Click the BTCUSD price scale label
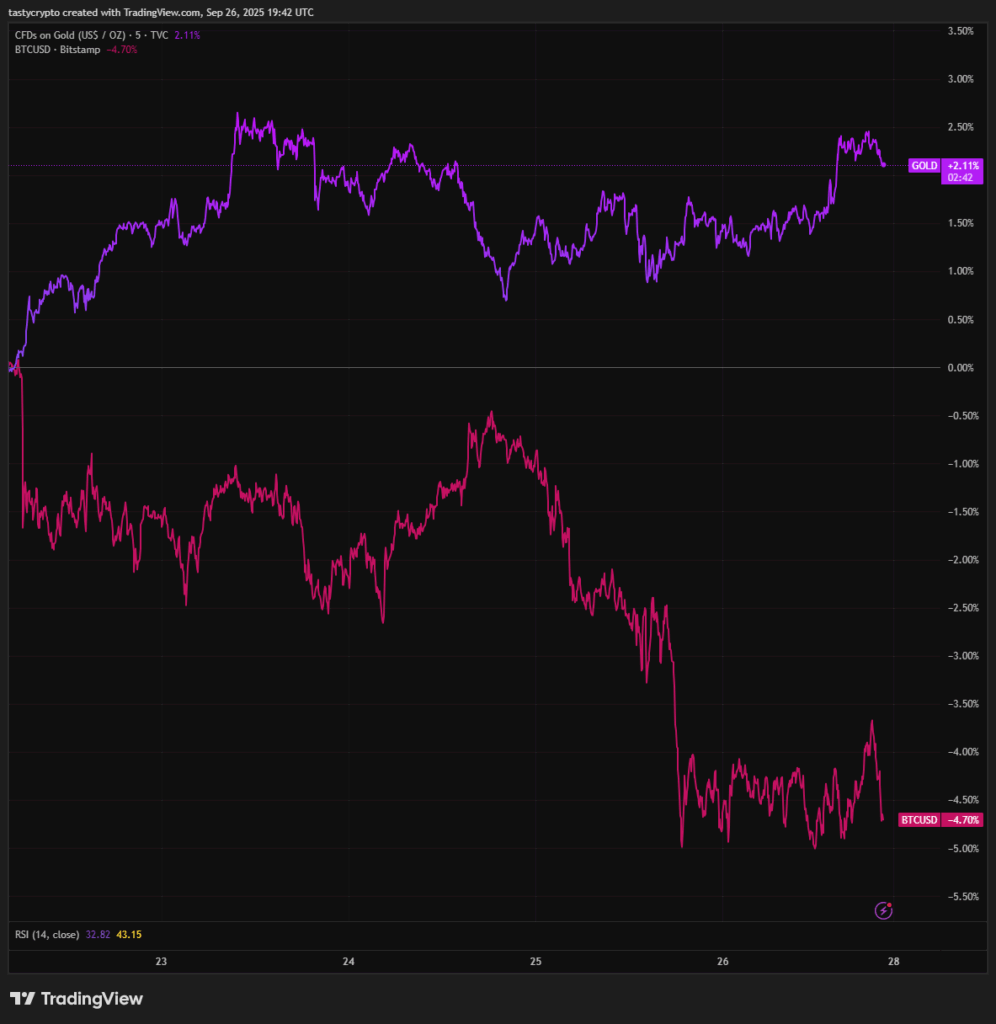Screen dimensions: 996x1024 coord(919,820)
